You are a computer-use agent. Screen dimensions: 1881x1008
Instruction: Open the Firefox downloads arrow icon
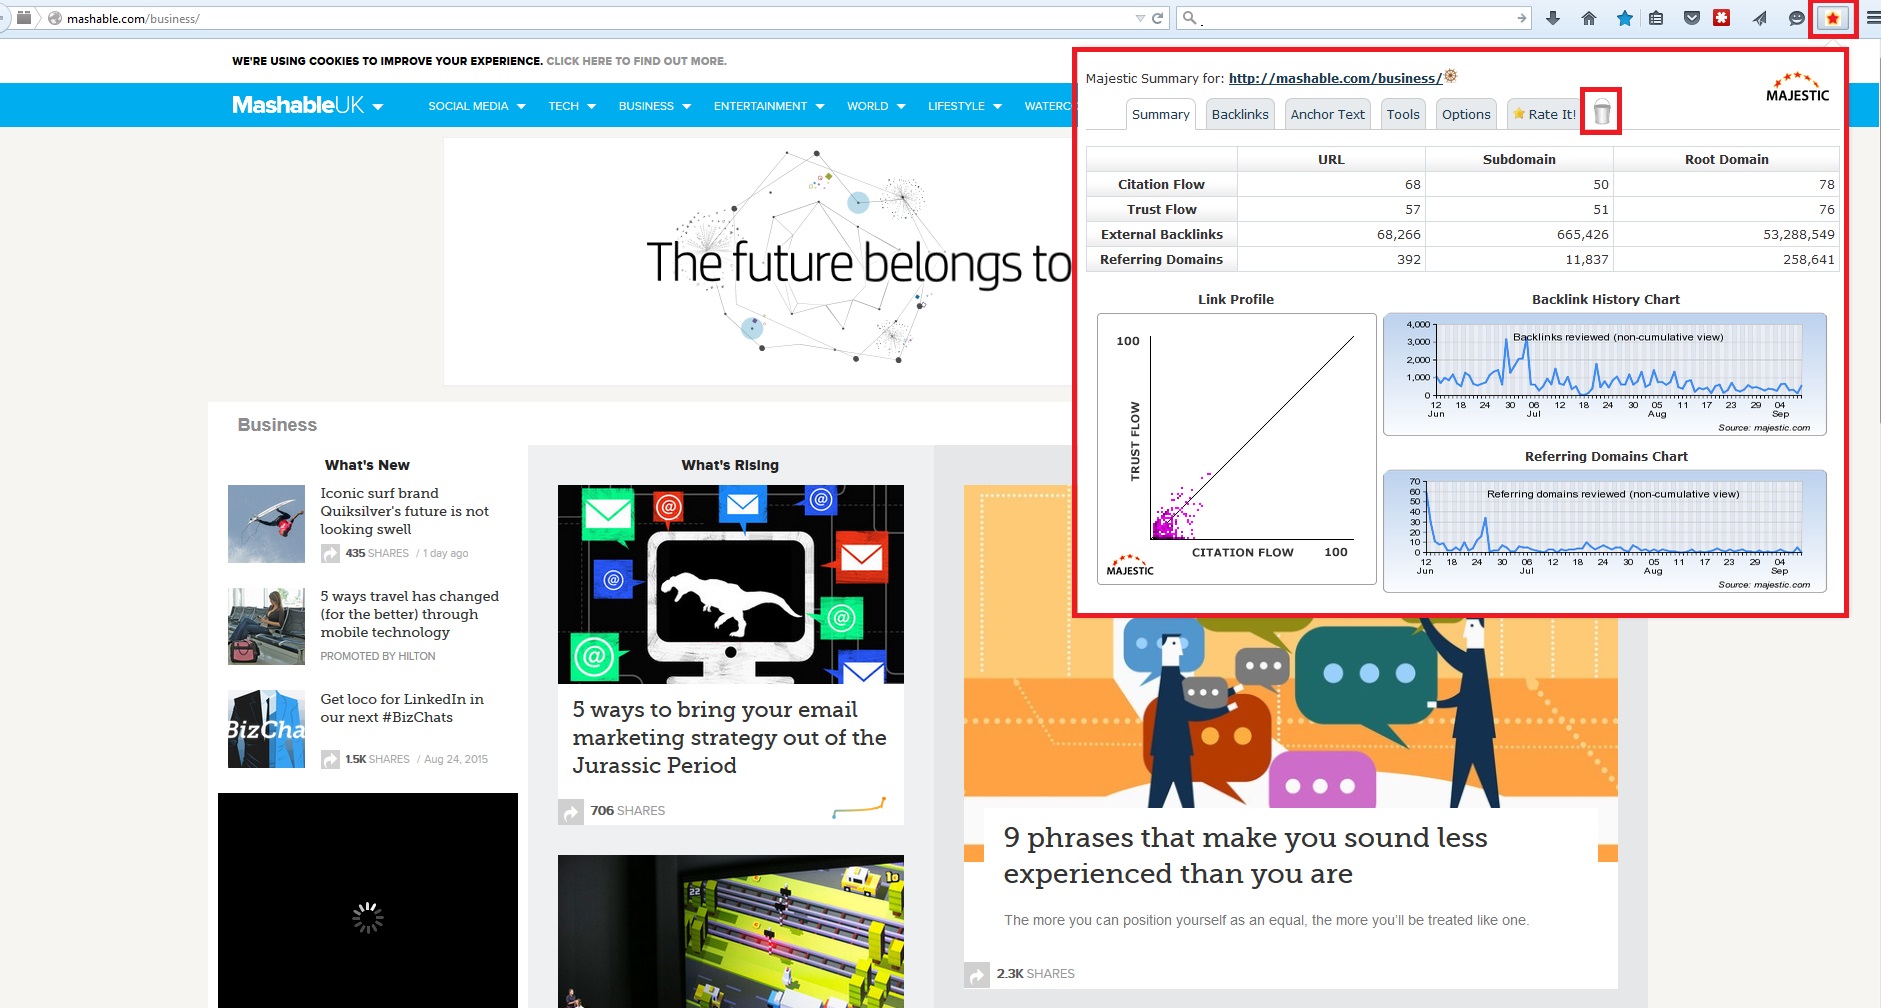[1553, 18]
